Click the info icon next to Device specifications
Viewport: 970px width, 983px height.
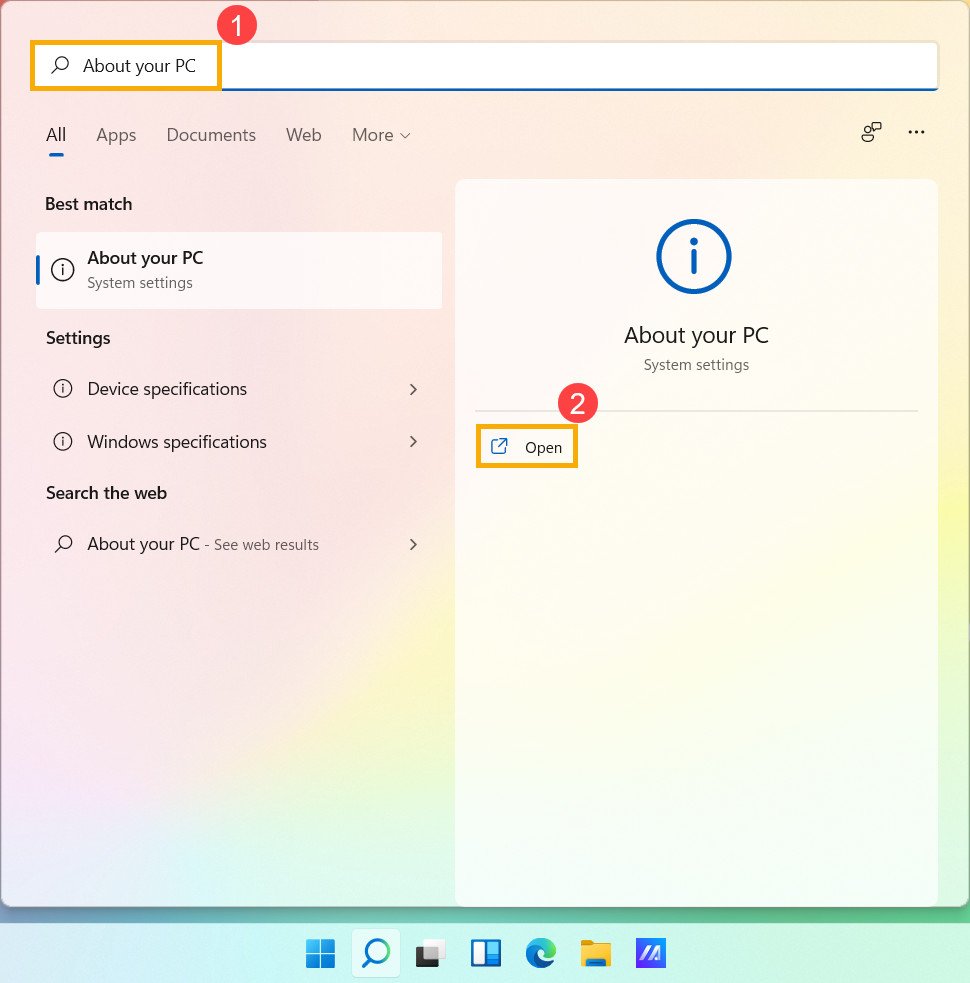tap(63, 389)
